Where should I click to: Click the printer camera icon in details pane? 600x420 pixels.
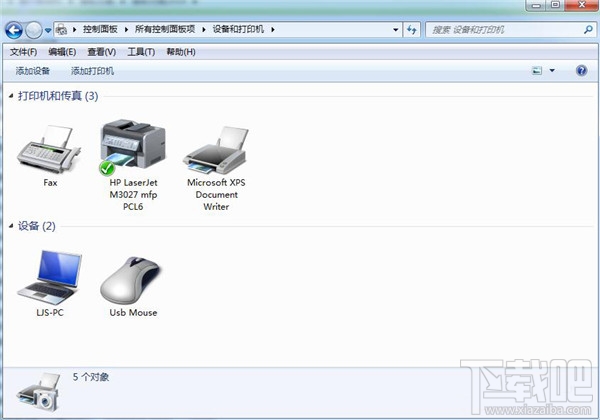[39, 392]
